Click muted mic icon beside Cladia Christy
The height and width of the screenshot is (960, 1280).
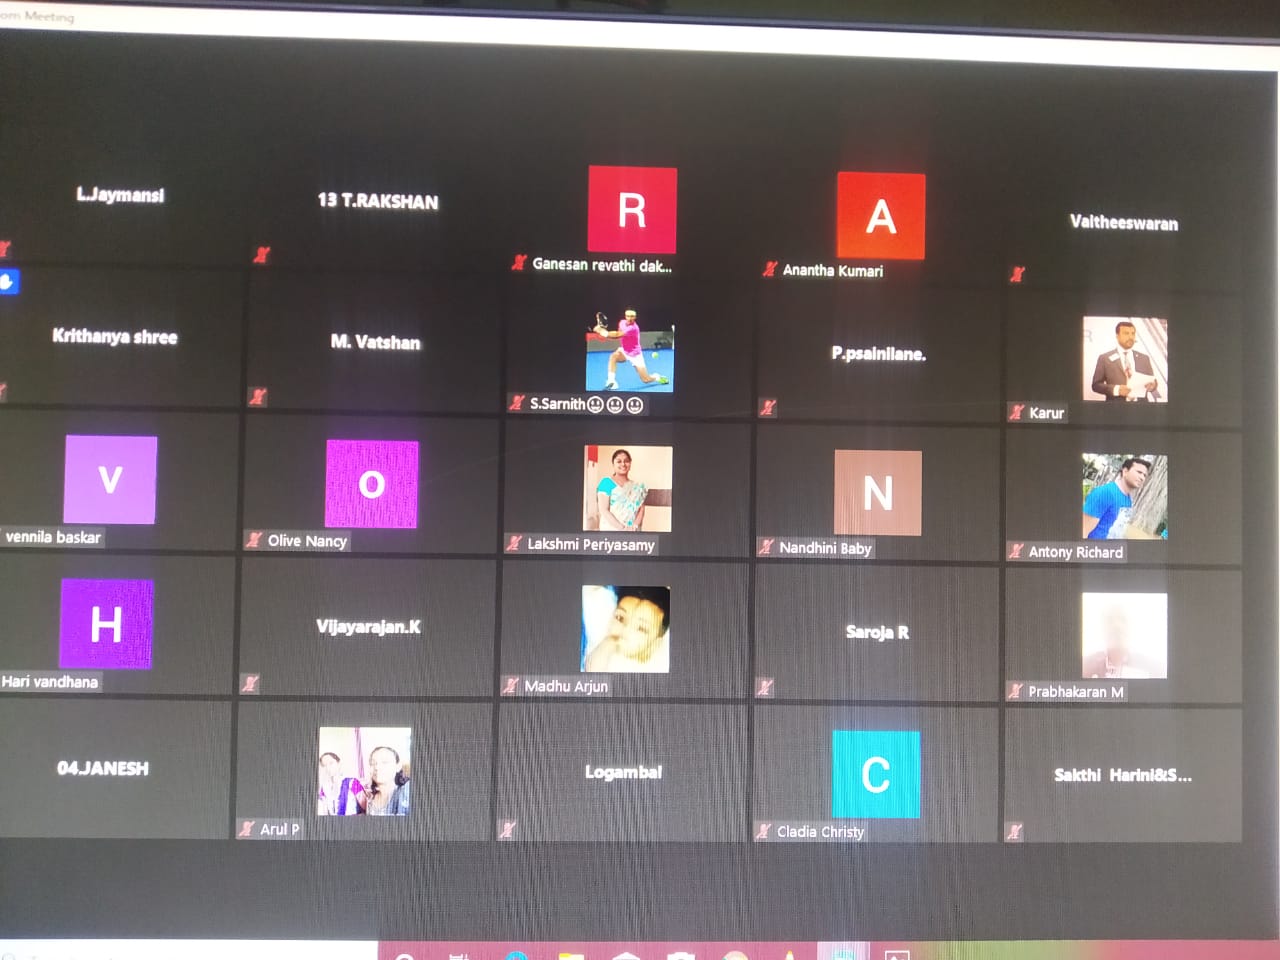pyautogui.click(x=764, y=831)
